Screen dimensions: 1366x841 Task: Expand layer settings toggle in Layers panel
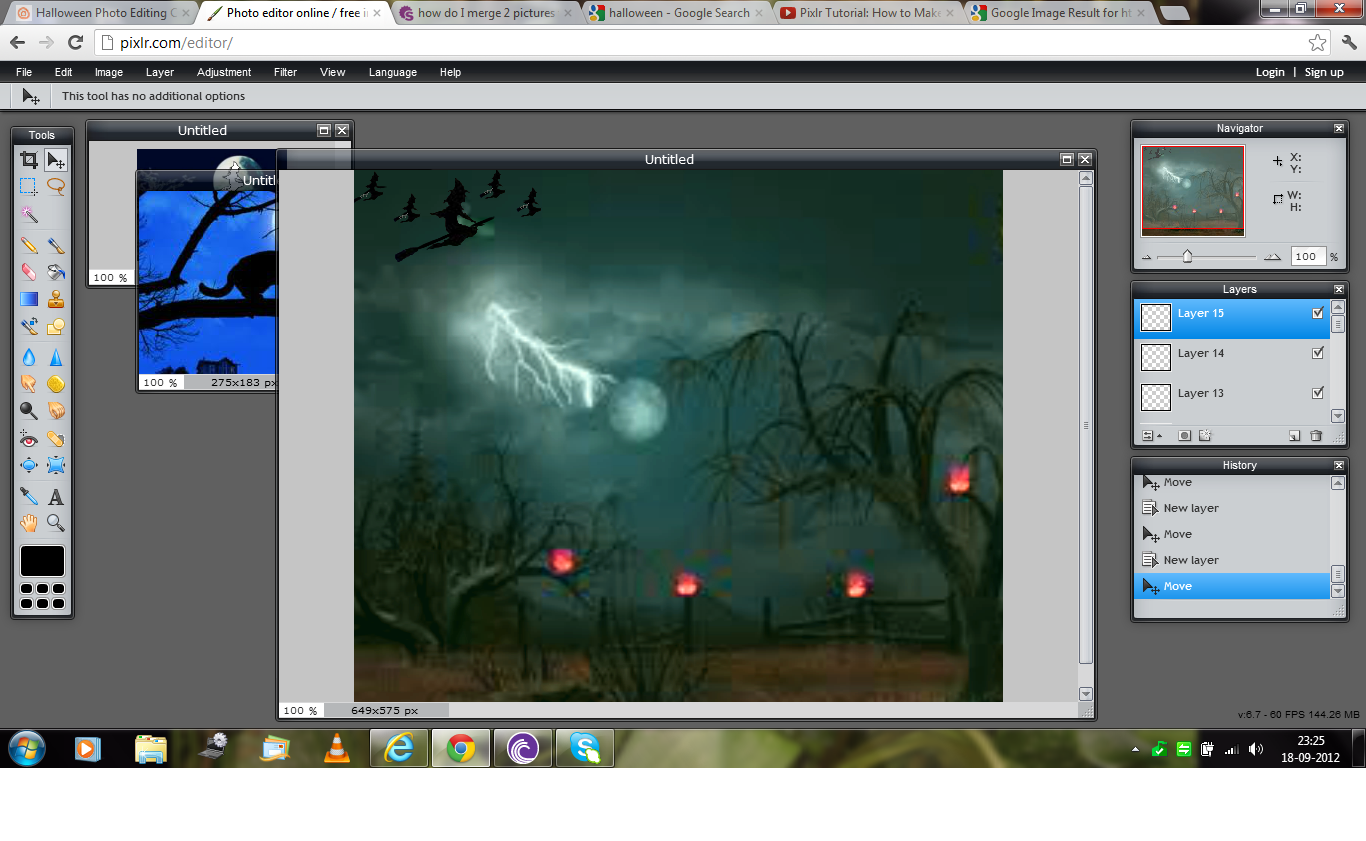[1152, 436]
